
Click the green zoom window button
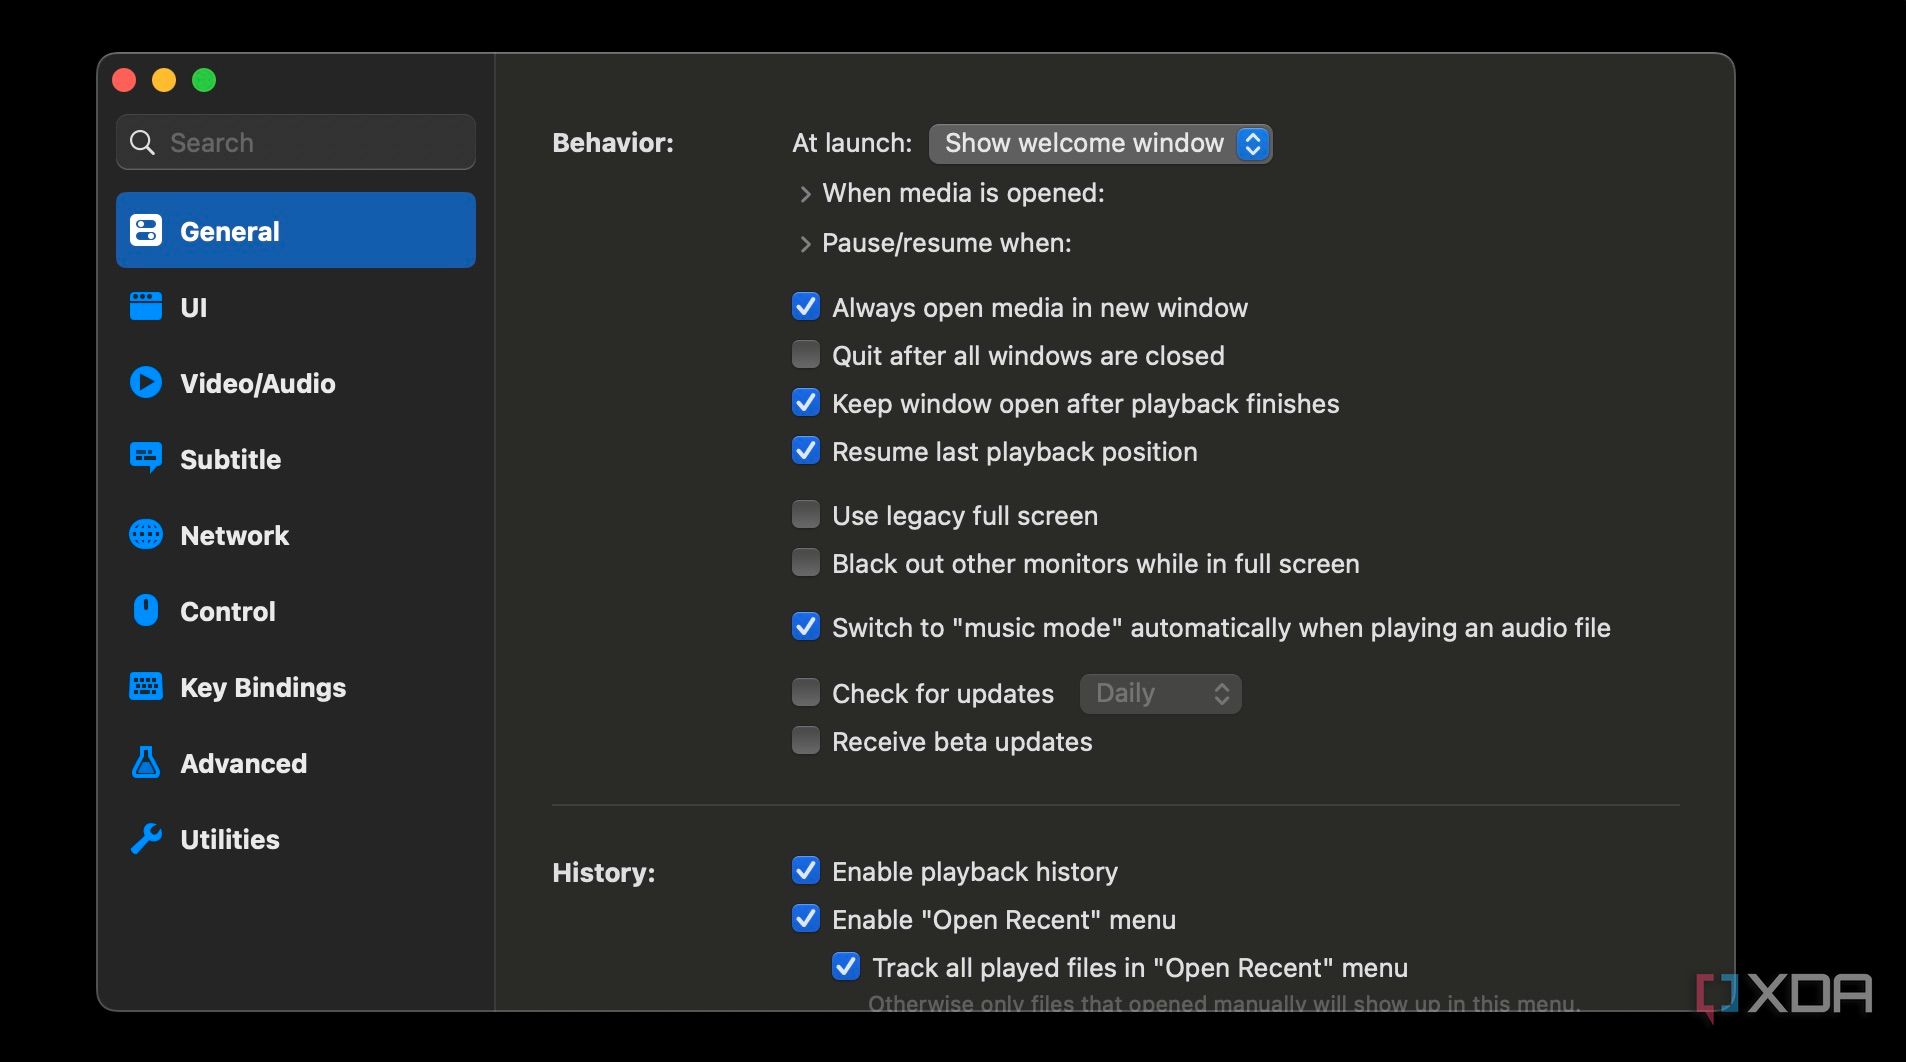pyautogui.click(x=204, y=80)
